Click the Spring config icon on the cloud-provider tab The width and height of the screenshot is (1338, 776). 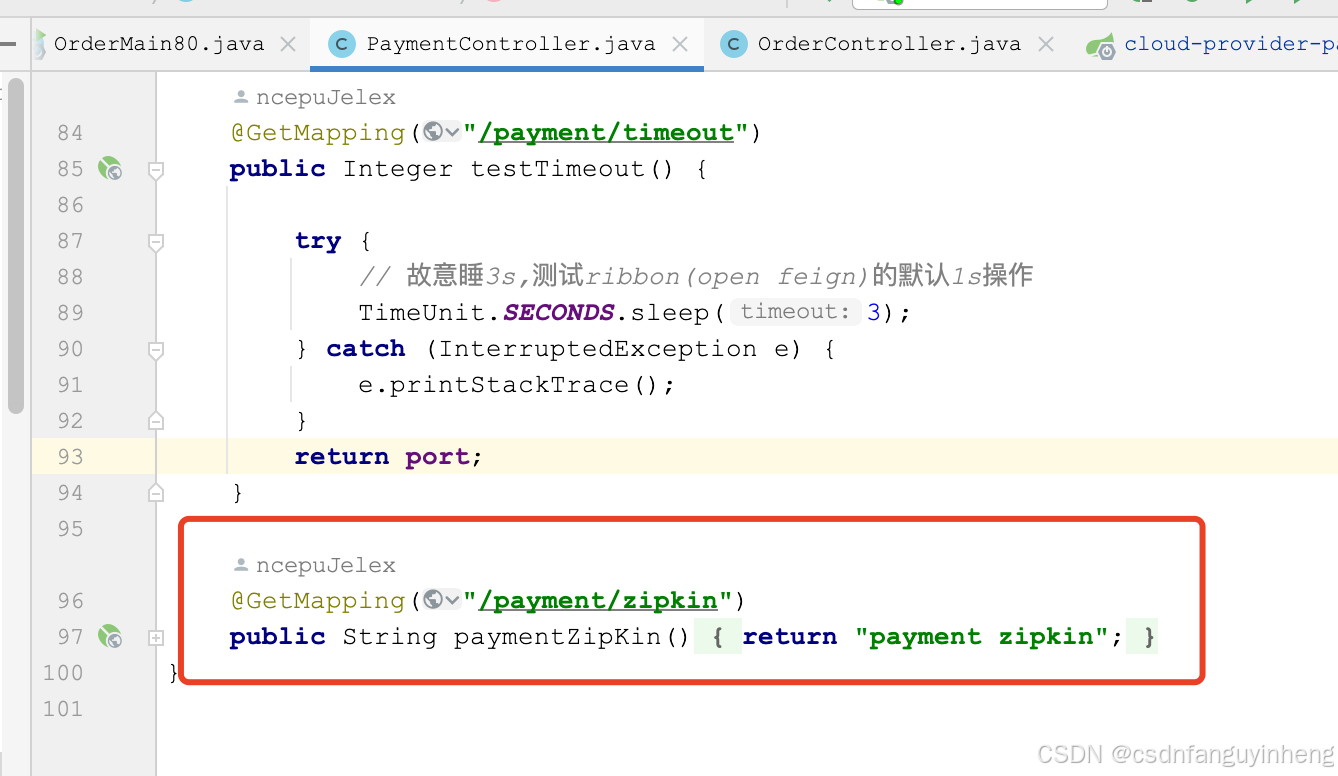(x=1101, y=45)
